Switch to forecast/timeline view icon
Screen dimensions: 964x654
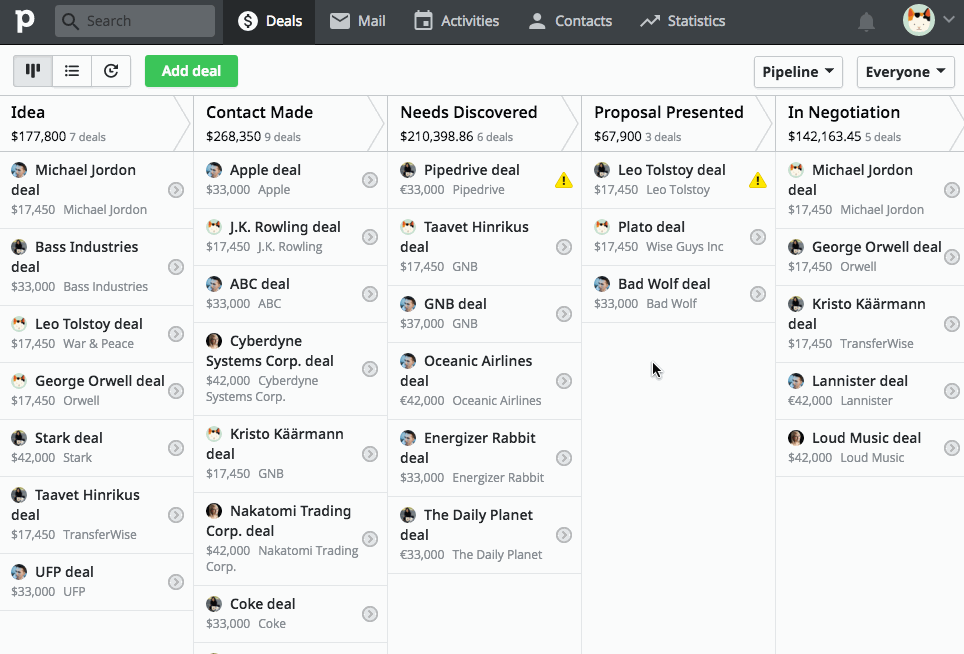[111, 71]
